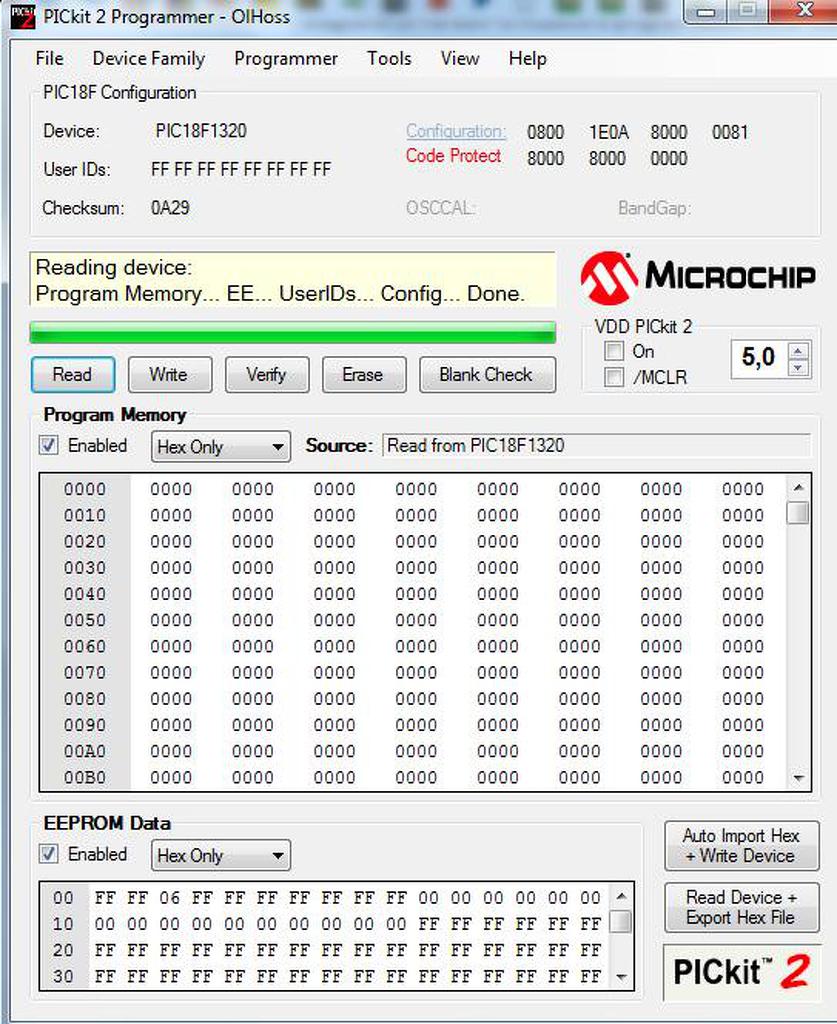Click the Write button
The width and height of the screenshot is (837, 1024).
[170, 375]
